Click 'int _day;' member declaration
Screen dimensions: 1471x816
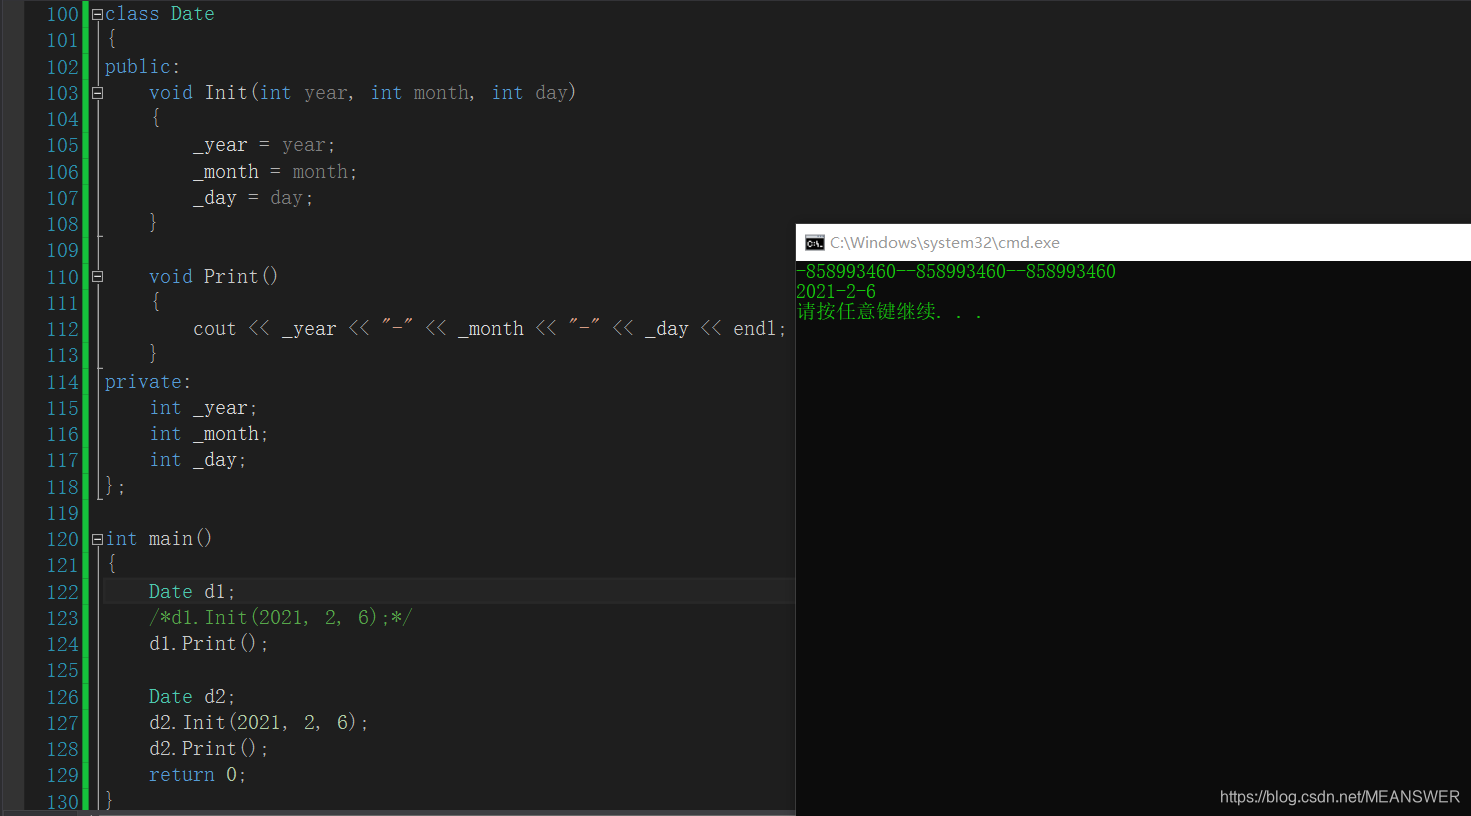[x=198, y=460]
